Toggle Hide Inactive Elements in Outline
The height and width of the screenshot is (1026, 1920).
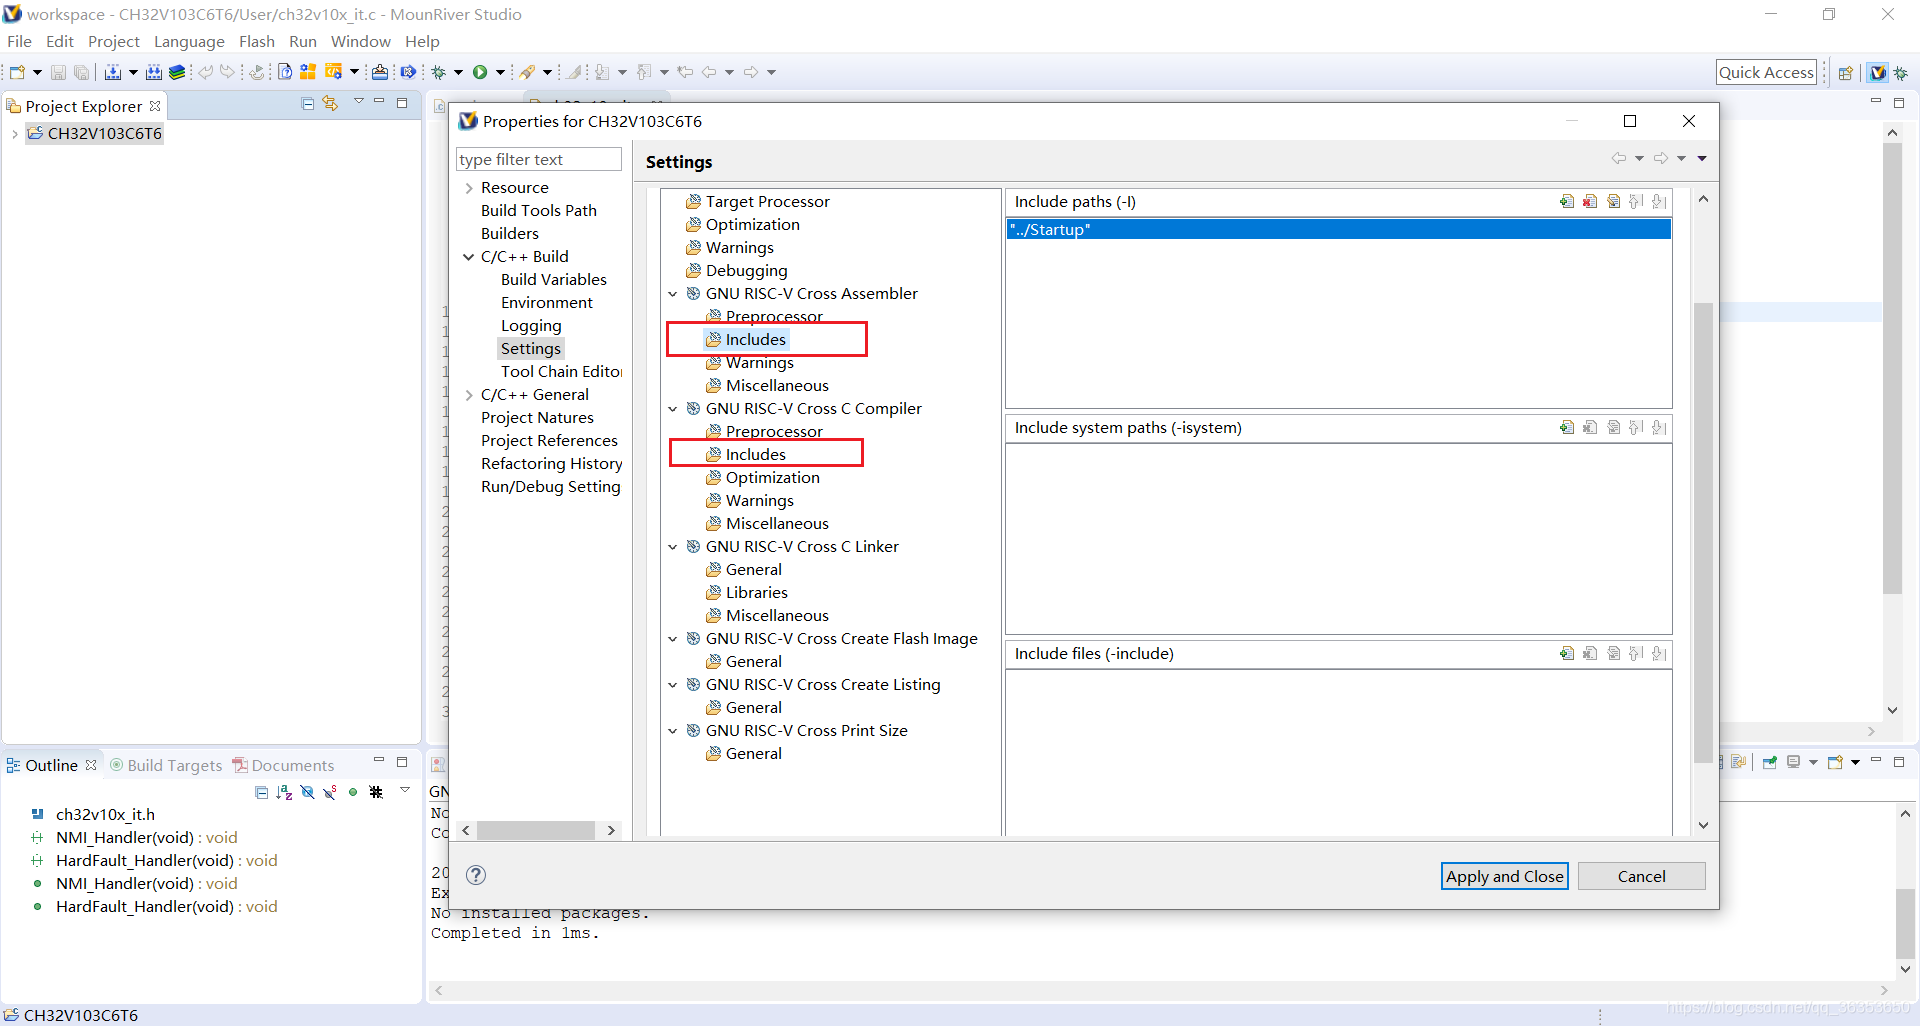pyautogui.click(x=376, y=792)
